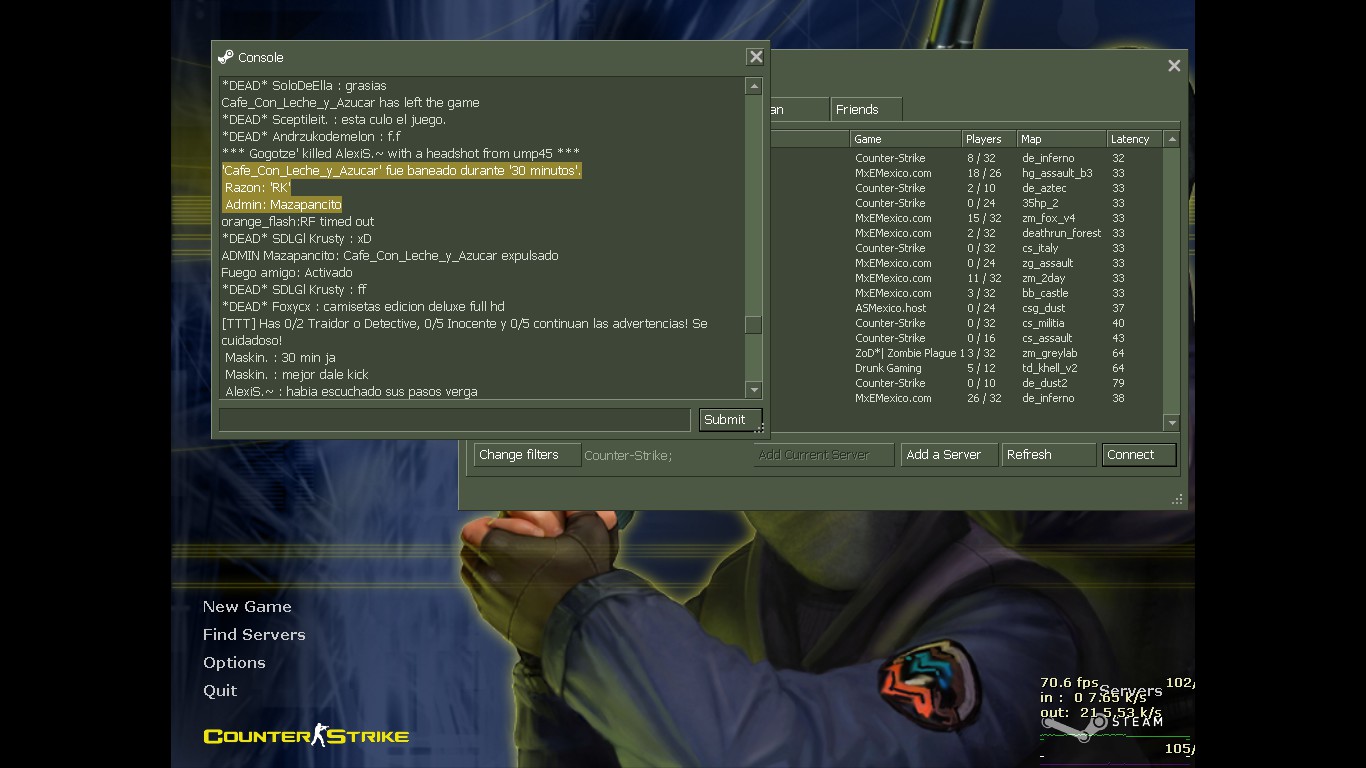Sort servers by Latency column
Screen dimensions: 1366x768
[x=1135, y=139]
